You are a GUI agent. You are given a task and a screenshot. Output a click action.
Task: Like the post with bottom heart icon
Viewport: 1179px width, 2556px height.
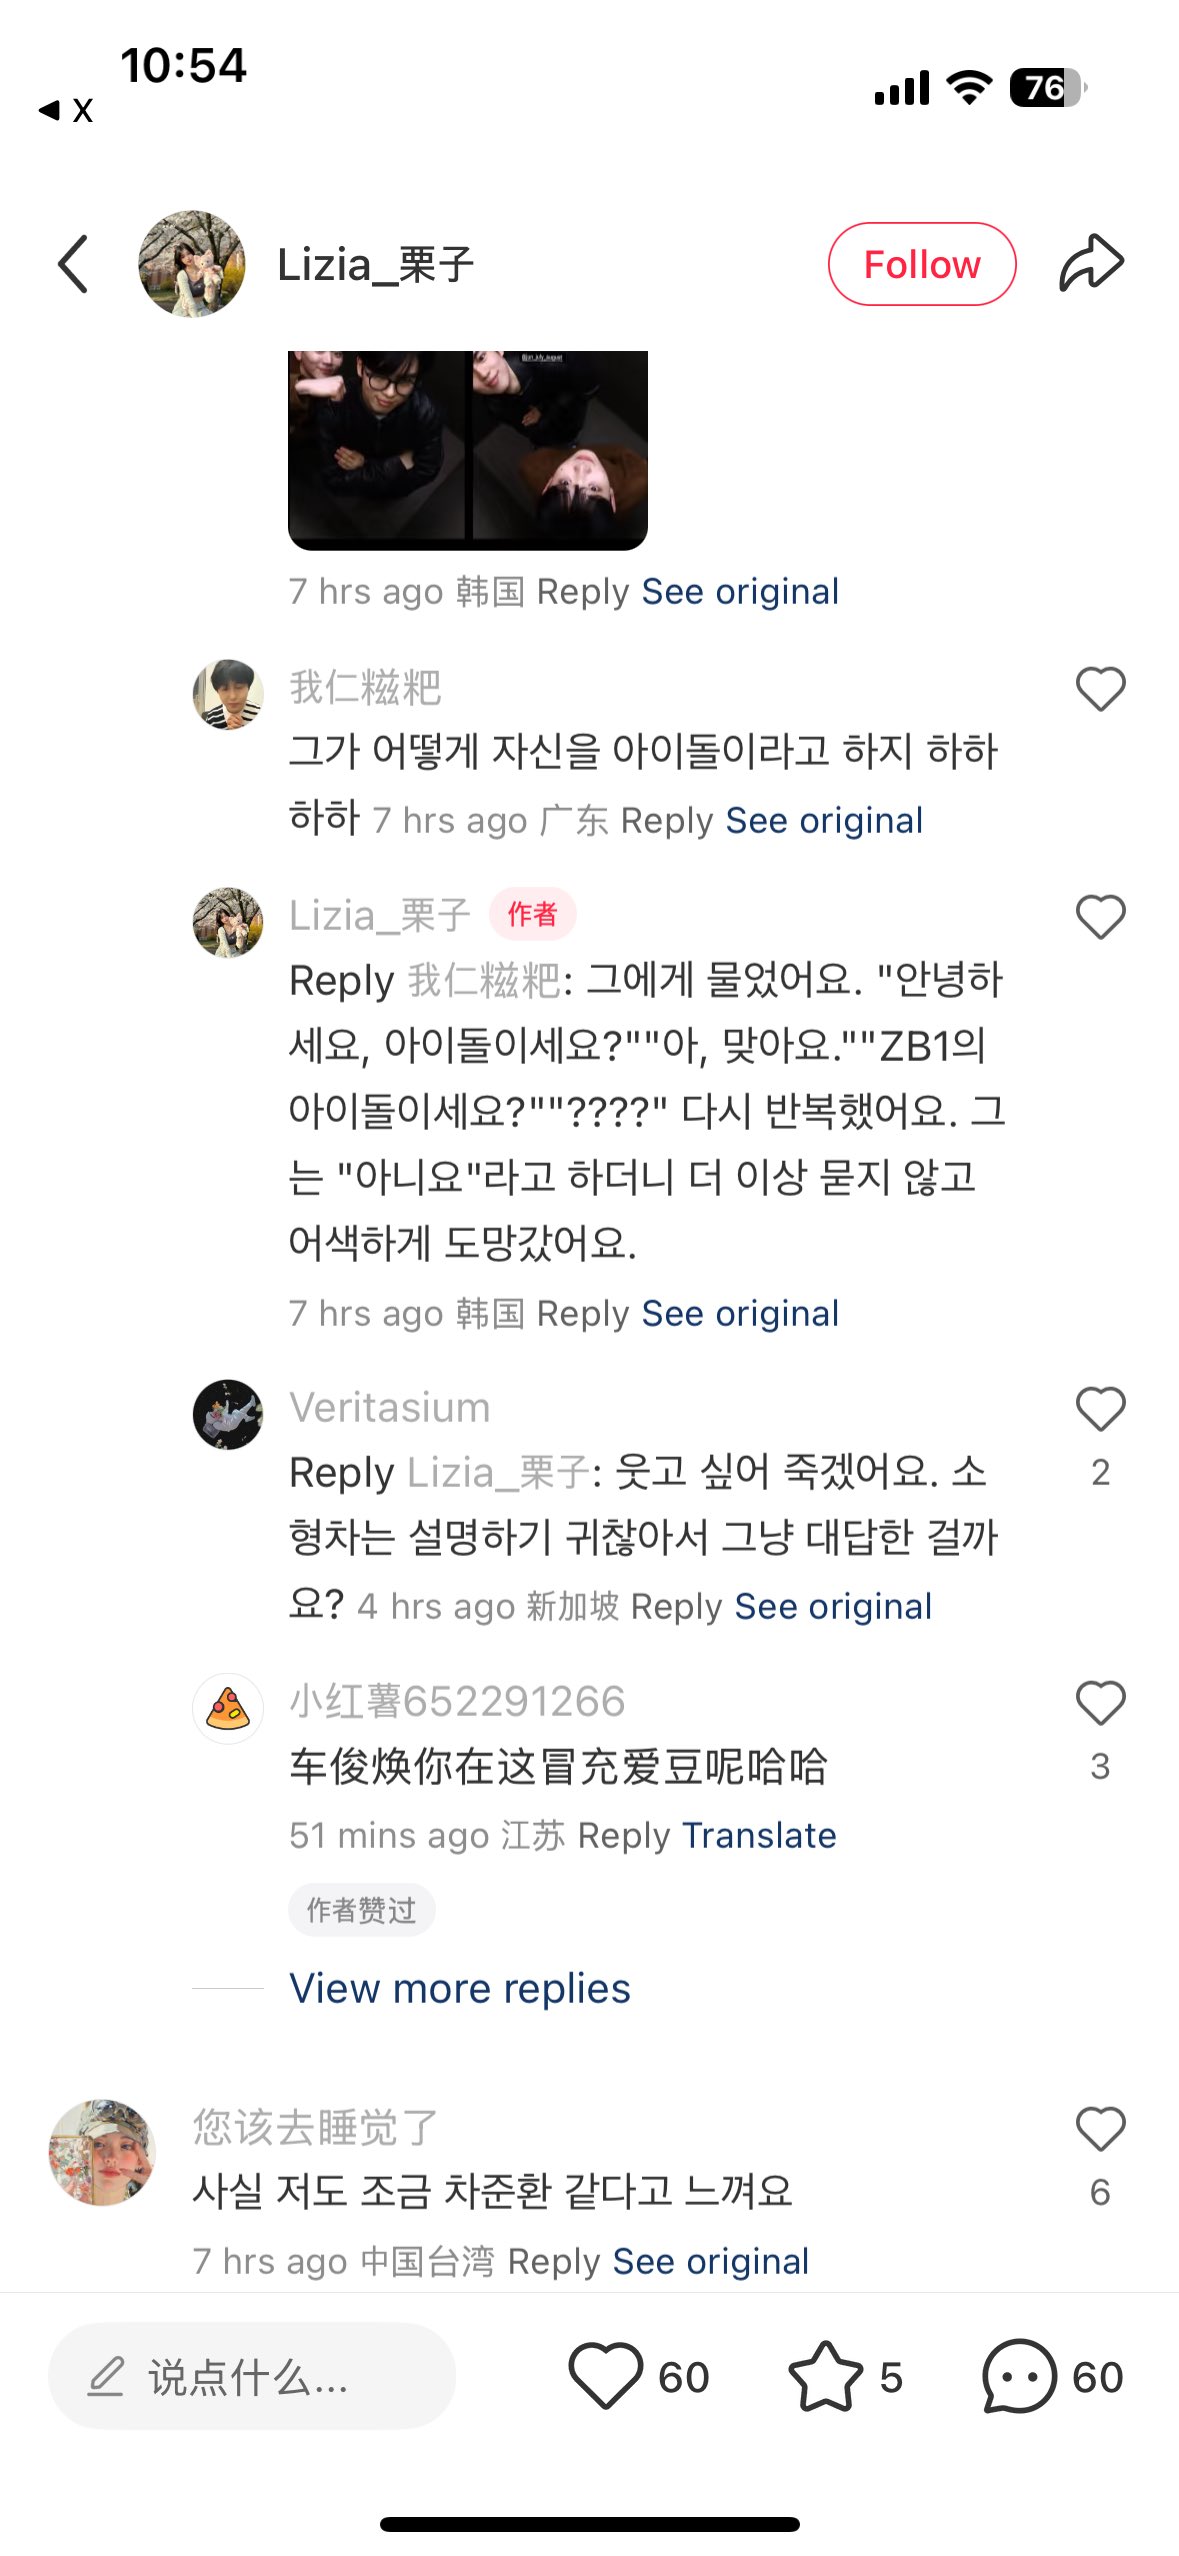coord(606,2376)
